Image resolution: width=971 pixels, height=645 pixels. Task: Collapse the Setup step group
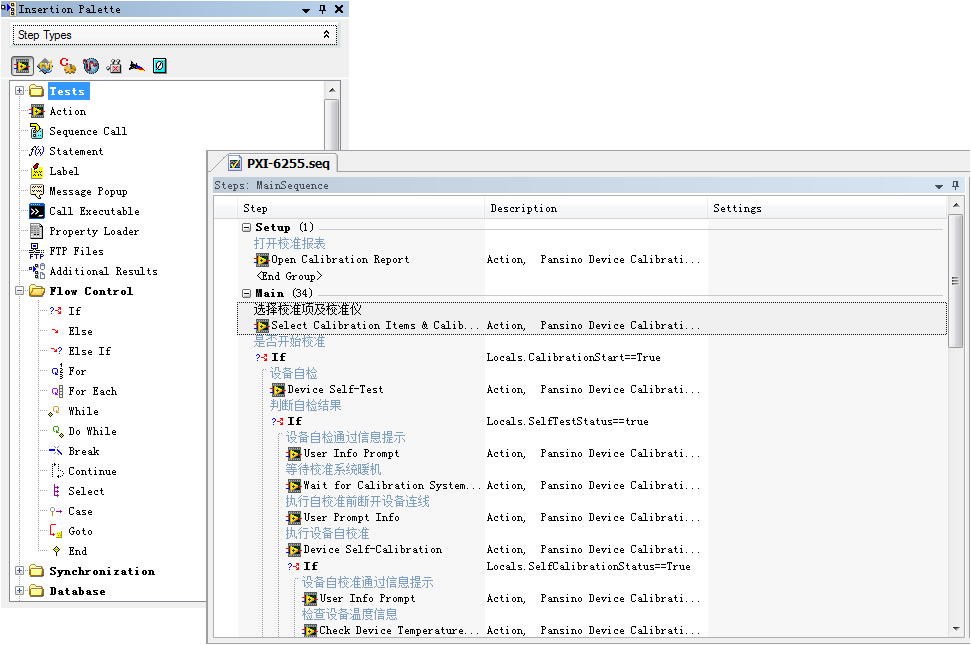pos(246,227)
